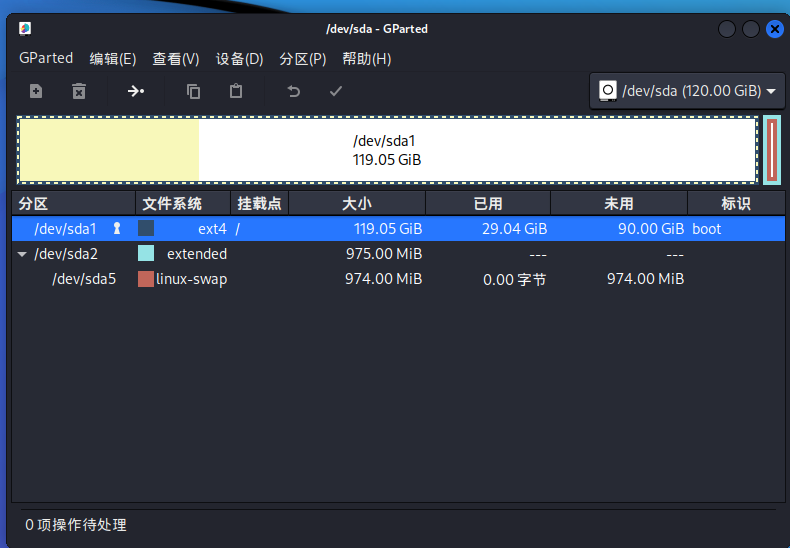Image resolution: width=790 pixels, height=548 pixels.
Task: Collapse the /dev/sda2 extended partition tree
Action: pos(22,254)
